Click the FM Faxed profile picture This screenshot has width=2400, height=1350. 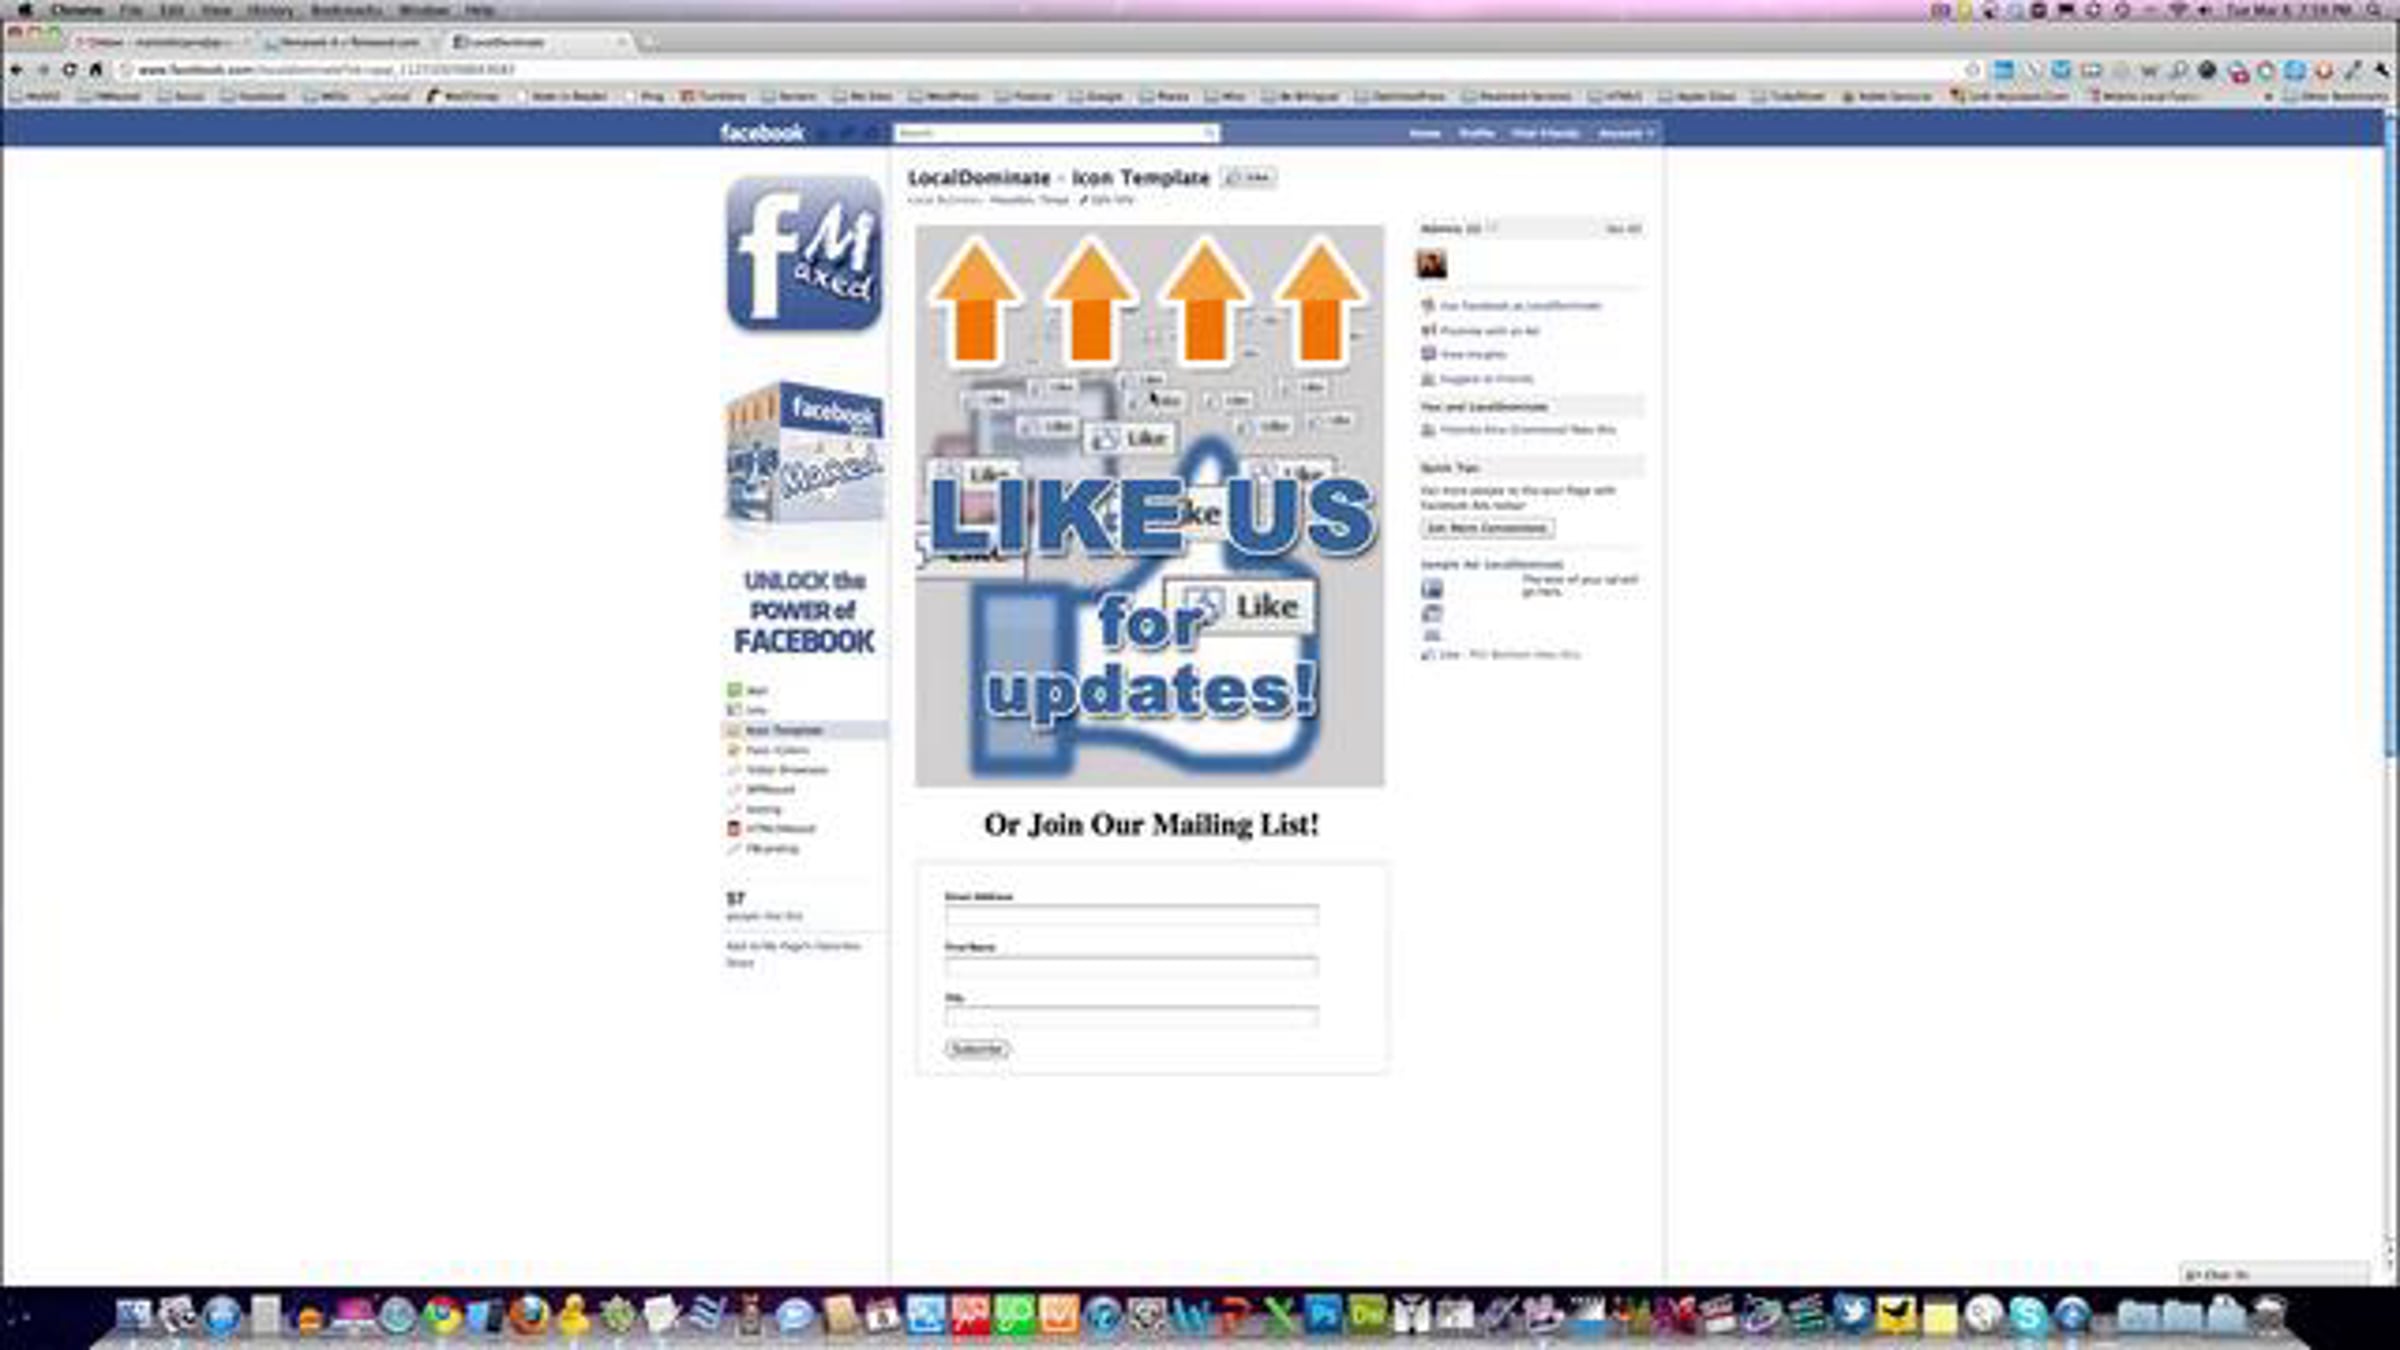pos(804,254)
